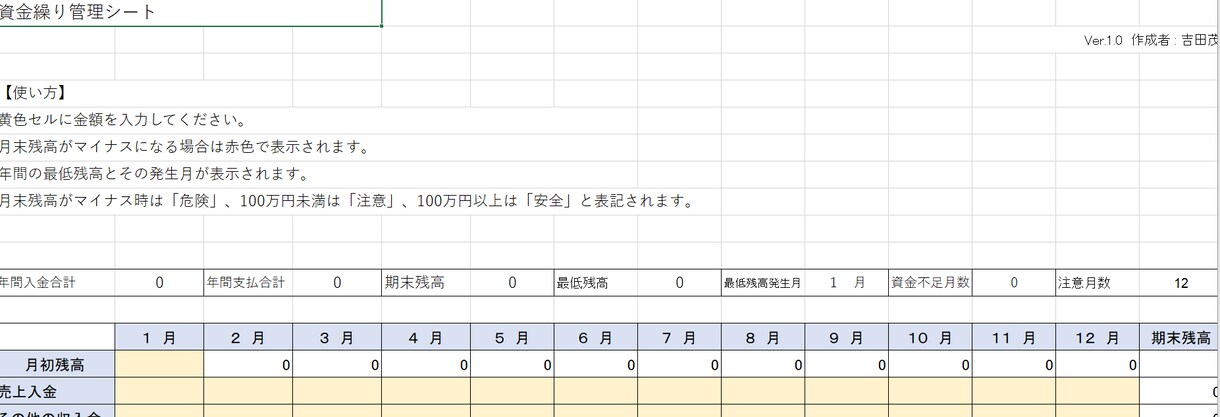Select the title cell 資金繰り管理シート
This screenshot has width=1220, height=417.
click(x=190, y=13)
